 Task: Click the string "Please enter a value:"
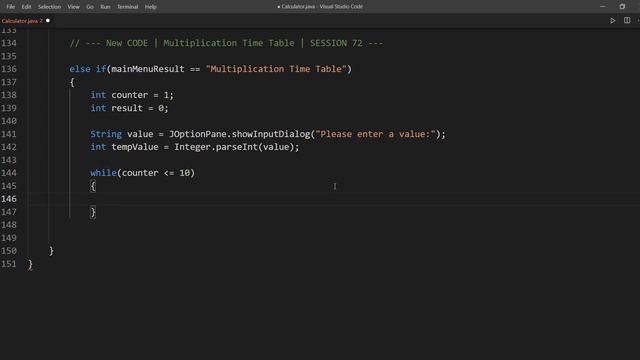tap(376, 134)
